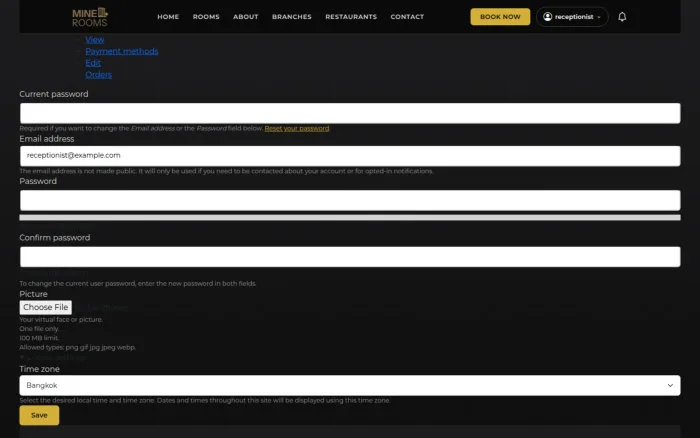Viewport: 700px width, 438px height.
Task: Focus the Current password field
Action: pos(350,113)
